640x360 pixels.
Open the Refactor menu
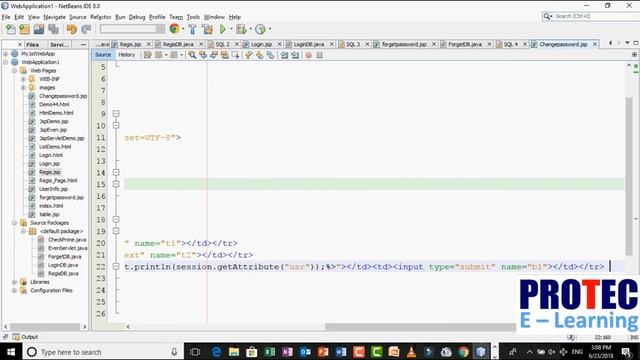coord(101,17)
